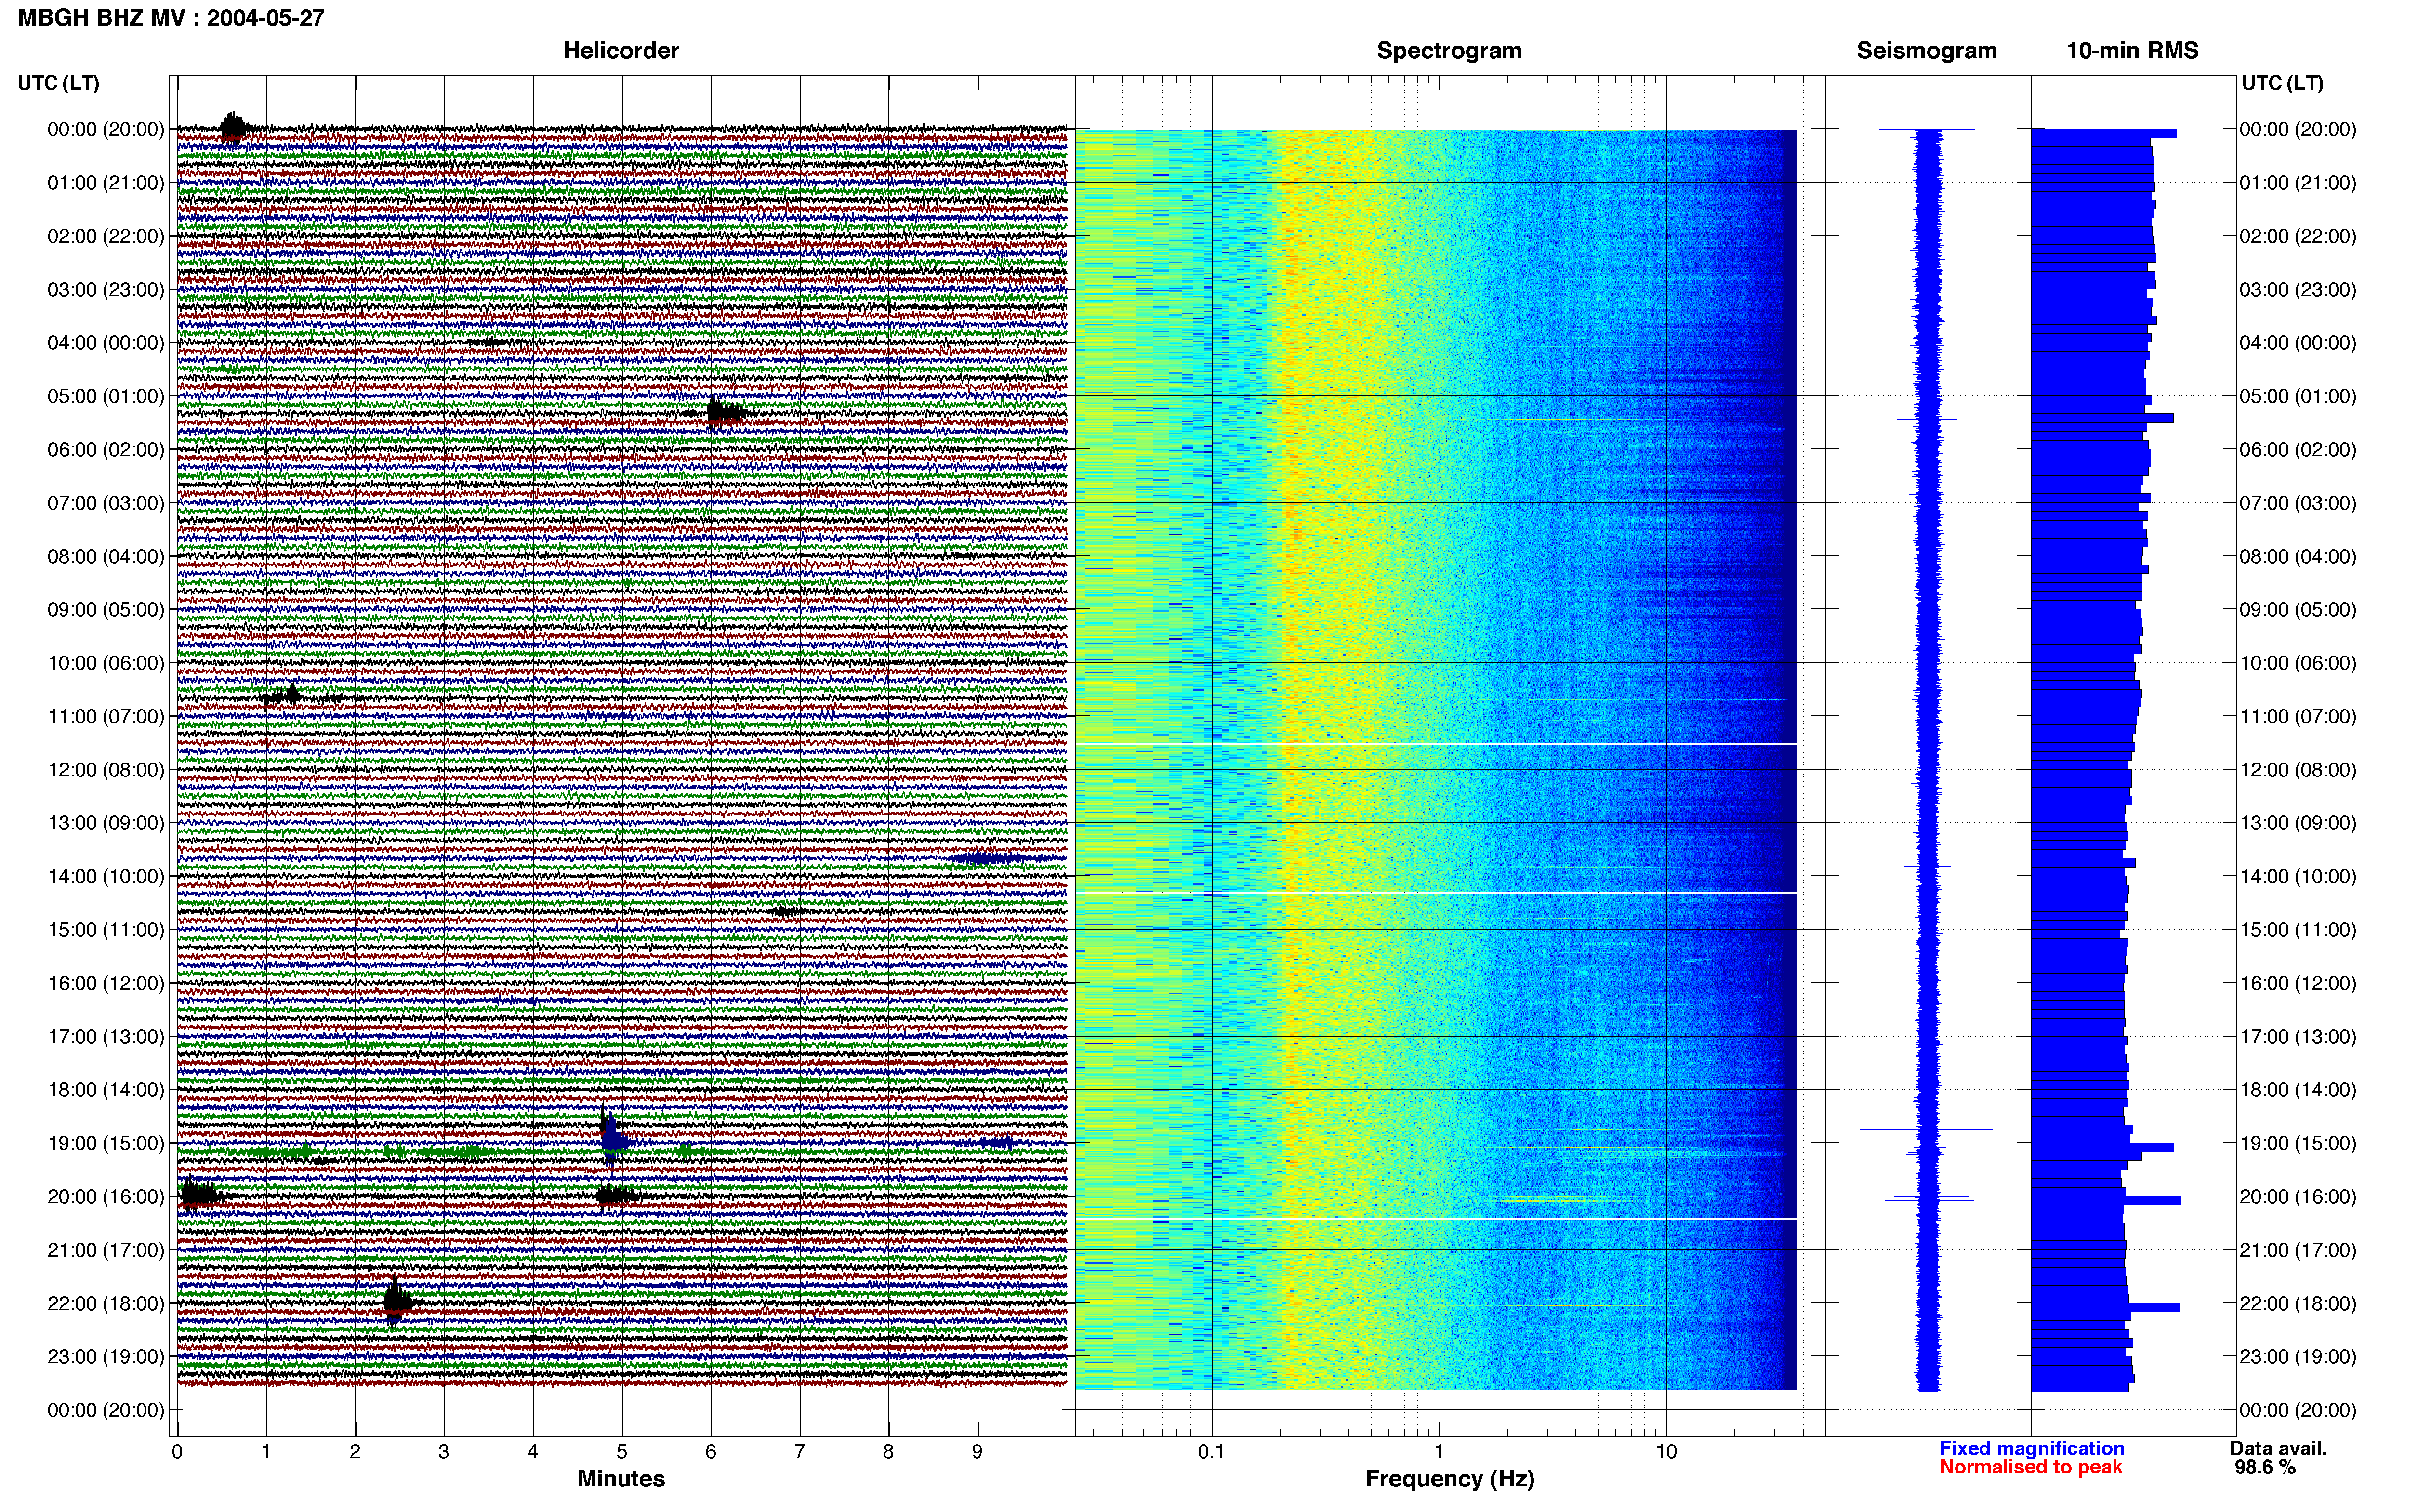2418x1512 pixels.
Task: Click the left '19:00 (15:00)' time label
Action: click(106, 1143)
